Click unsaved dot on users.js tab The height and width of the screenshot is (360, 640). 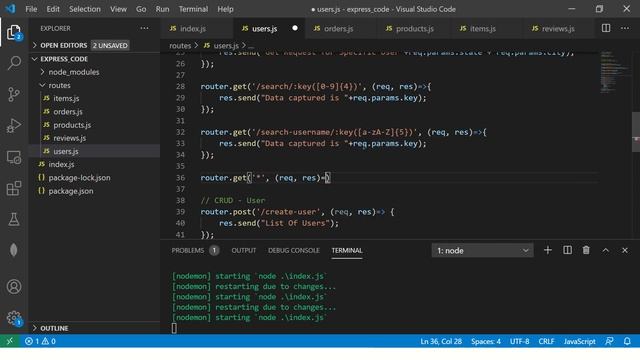coord(295,28)
